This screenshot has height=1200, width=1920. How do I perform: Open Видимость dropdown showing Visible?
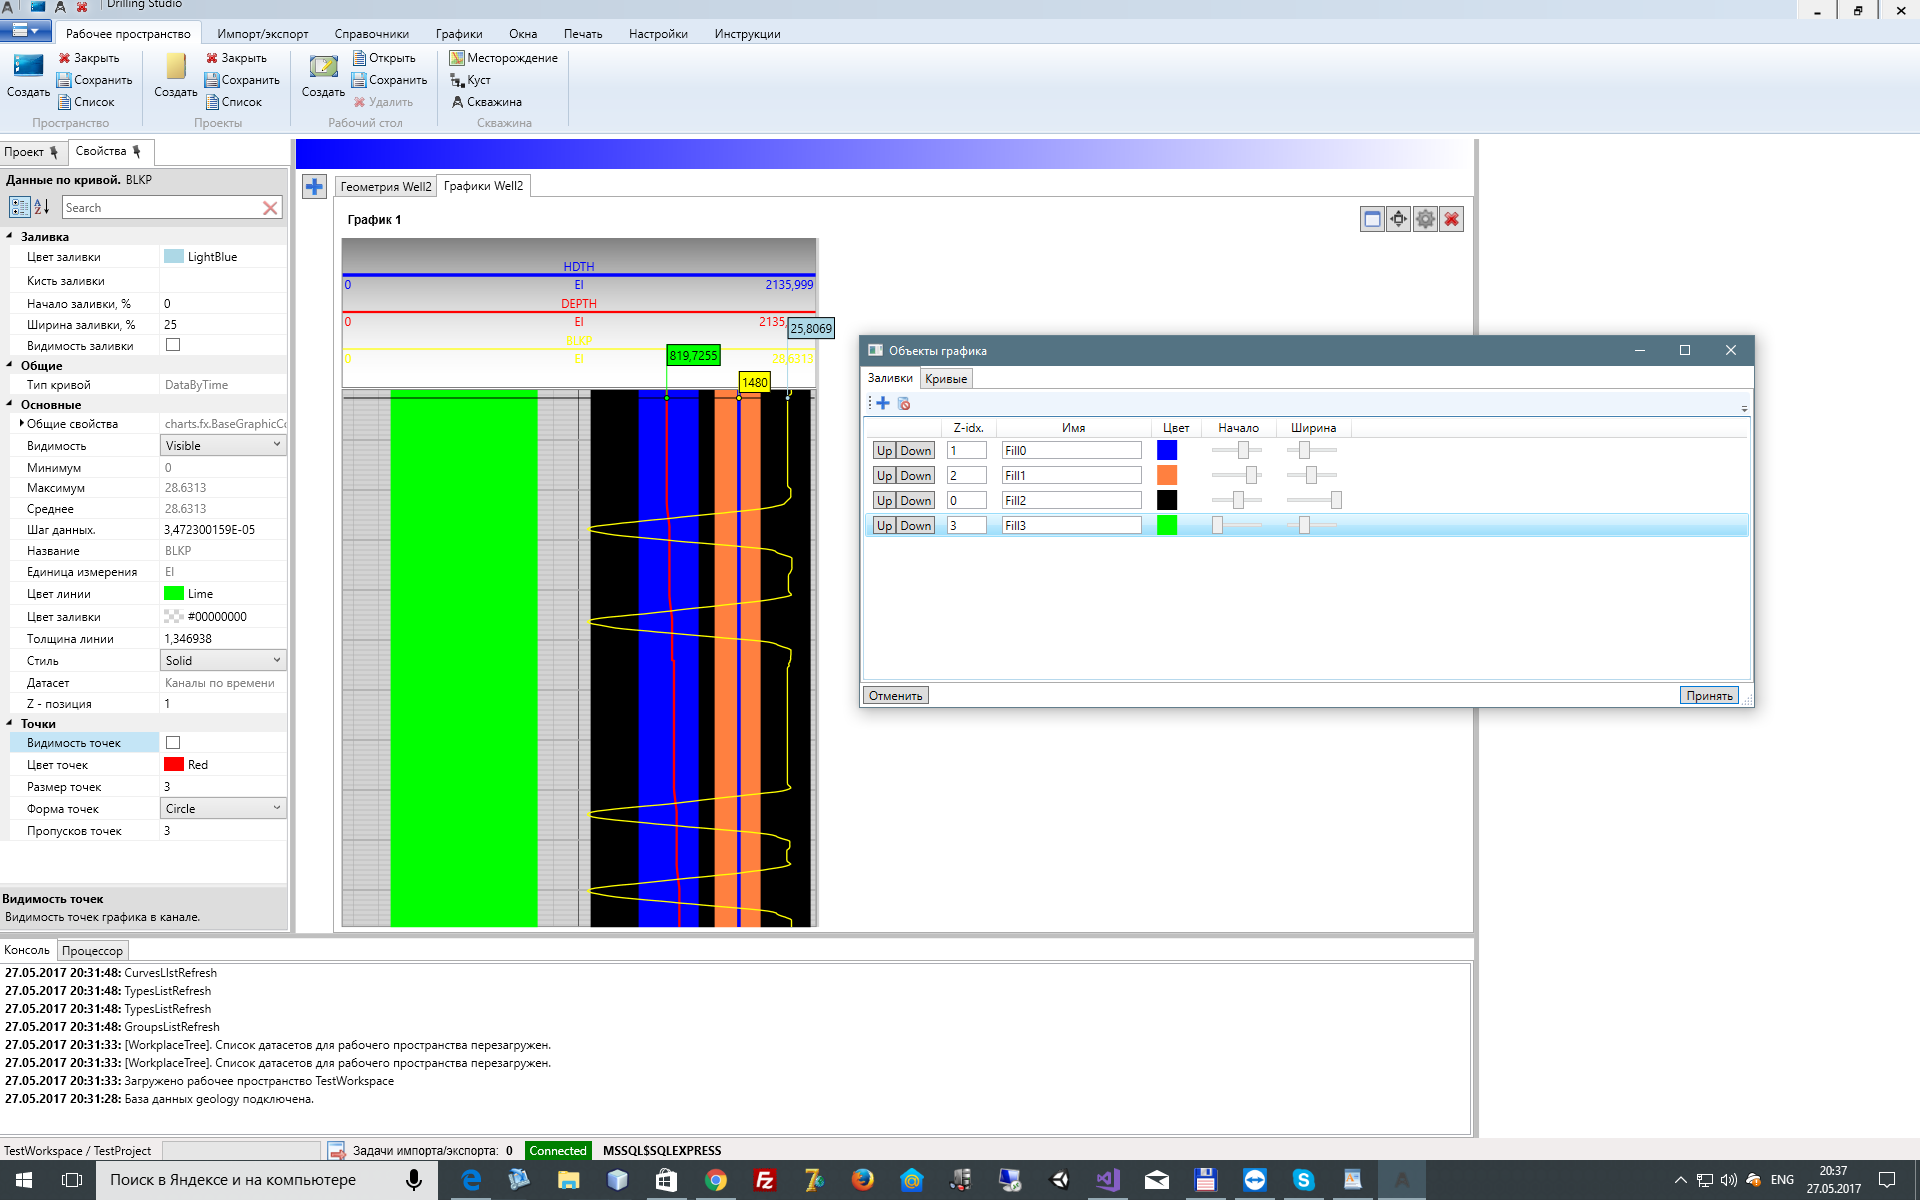[x=223, y=445]
